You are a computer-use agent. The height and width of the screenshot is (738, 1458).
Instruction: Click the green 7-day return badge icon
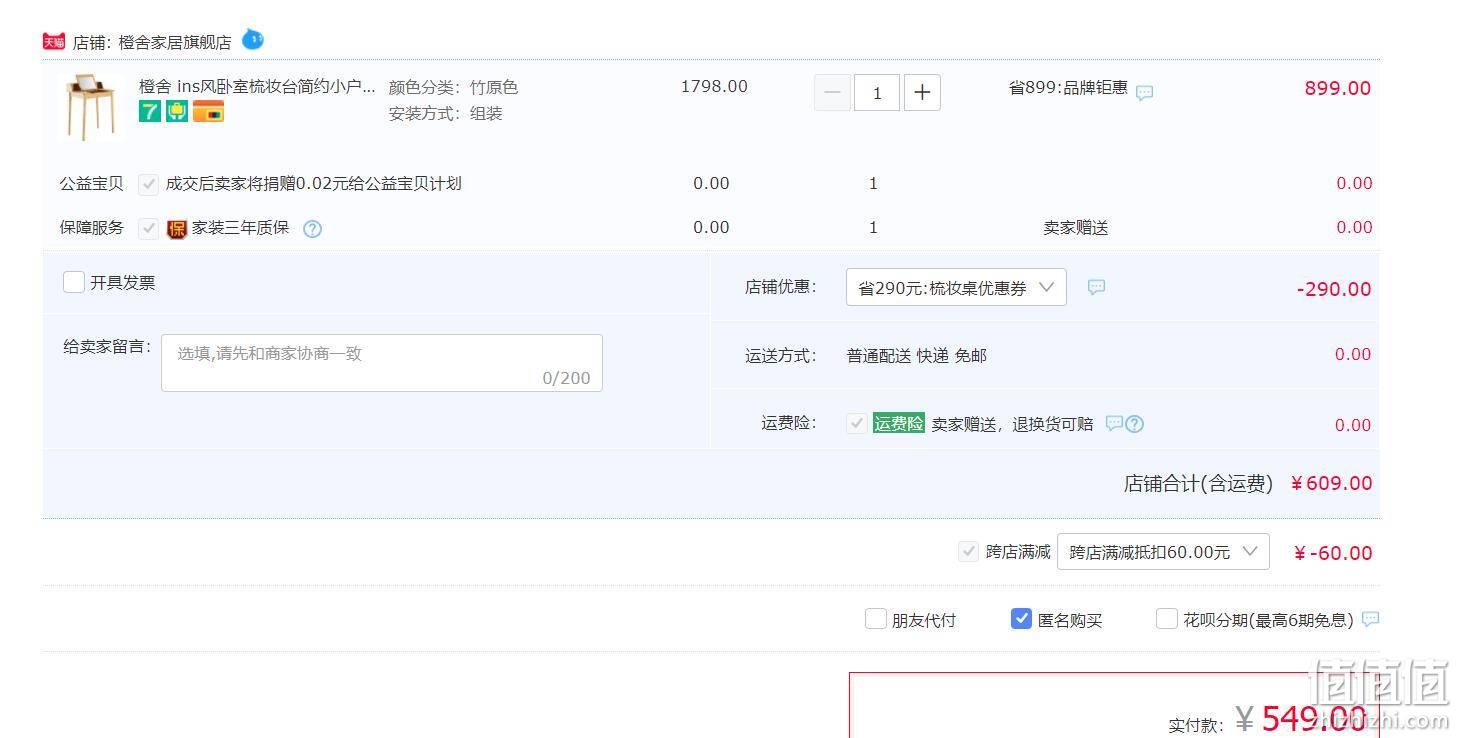pyautogui.click(x=150, y=111)
